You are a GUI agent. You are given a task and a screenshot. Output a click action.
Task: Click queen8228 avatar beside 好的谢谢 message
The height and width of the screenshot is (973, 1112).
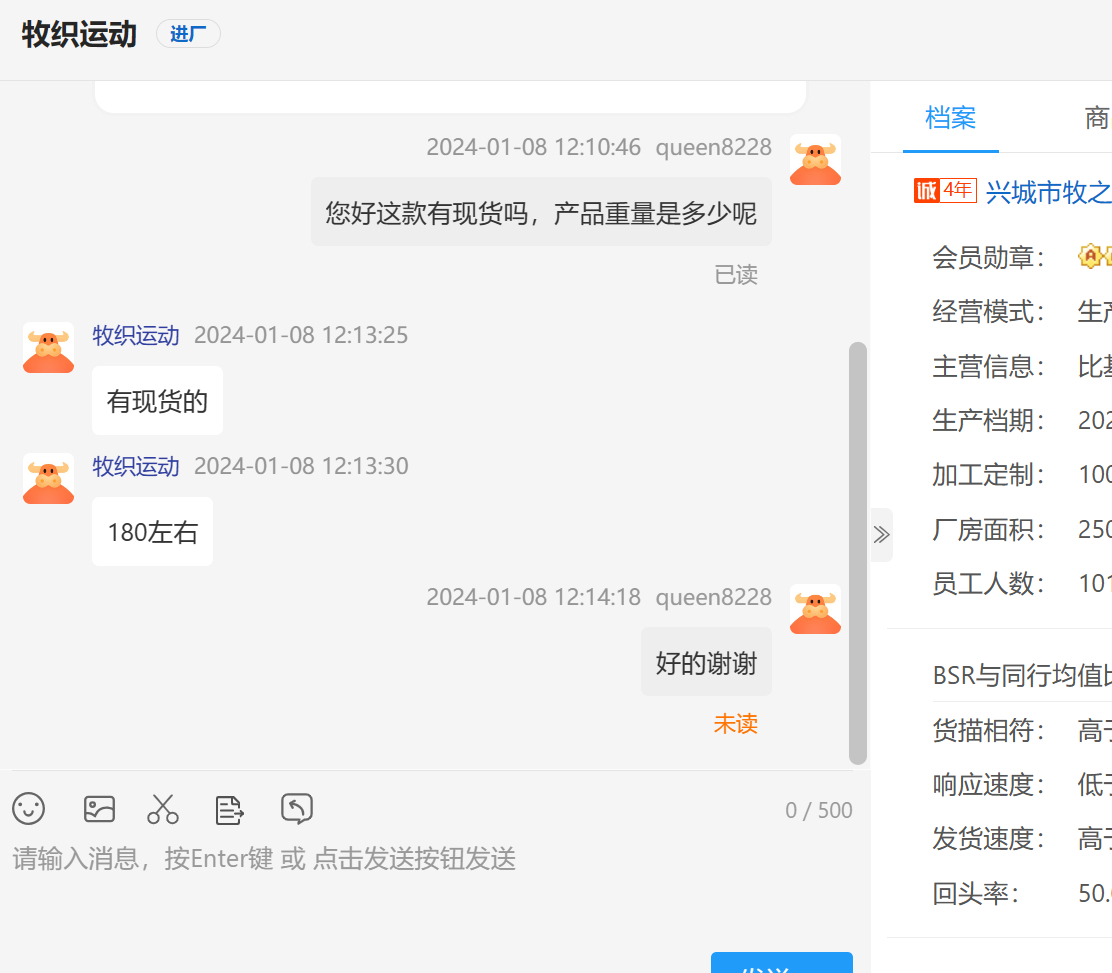pos(815,610)
